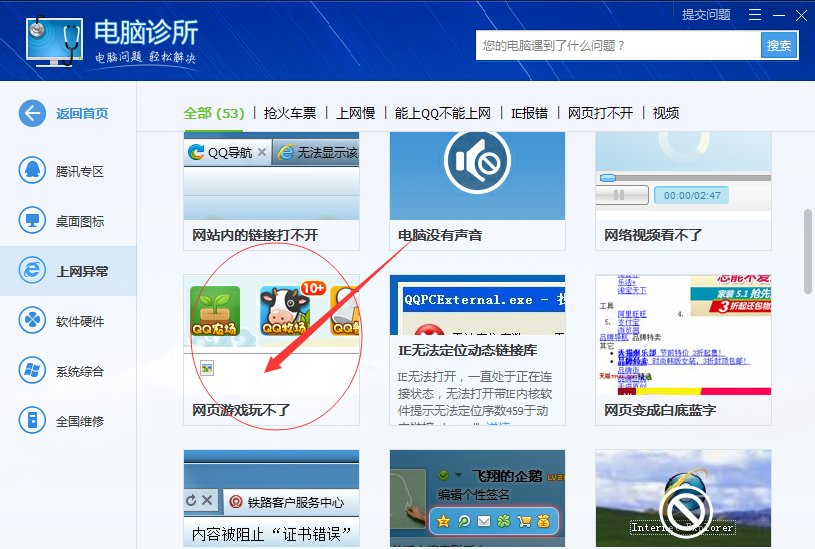Click the blocked Internet Explorer icon thumbnail
This screenshot has width=815, height=549.
click(x=683, y=498)
